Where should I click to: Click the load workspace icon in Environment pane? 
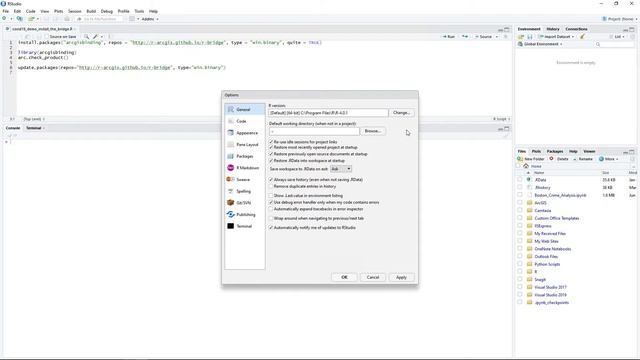[521, 37]
